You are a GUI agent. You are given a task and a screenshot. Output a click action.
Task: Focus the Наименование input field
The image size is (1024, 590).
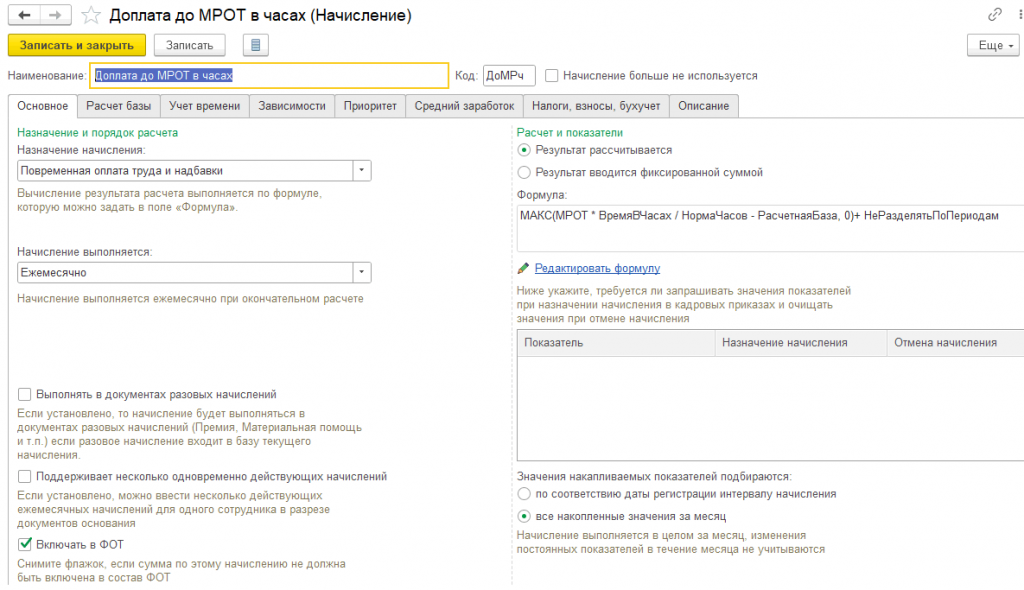point(269,76)
